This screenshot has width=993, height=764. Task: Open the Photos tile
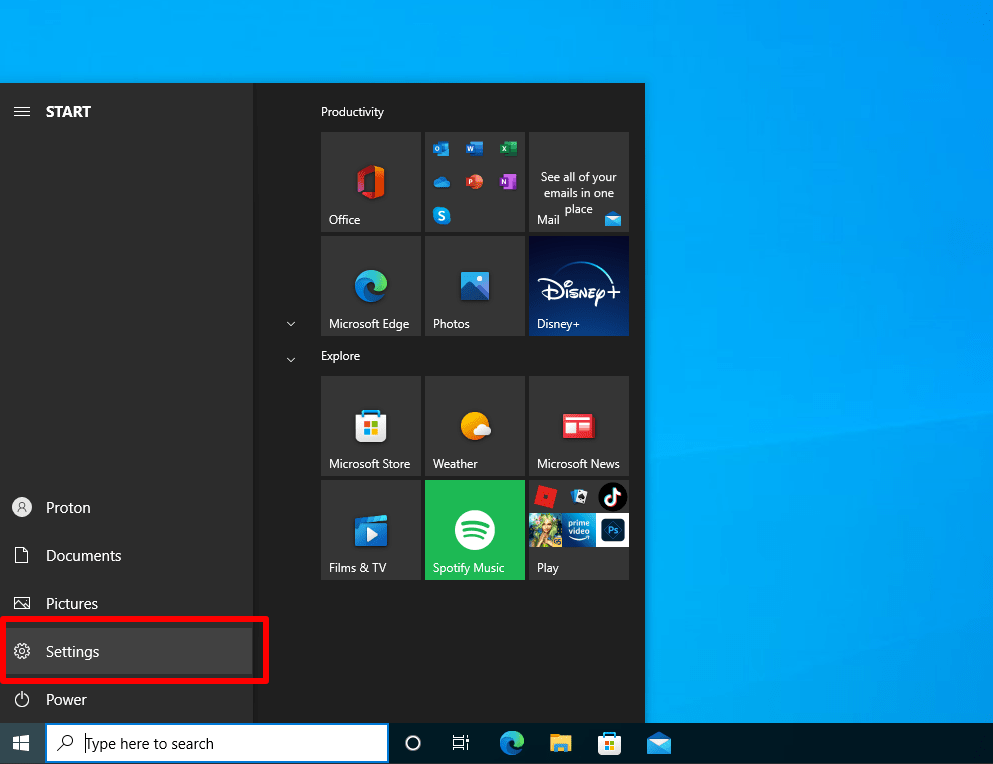click(474, 286)
